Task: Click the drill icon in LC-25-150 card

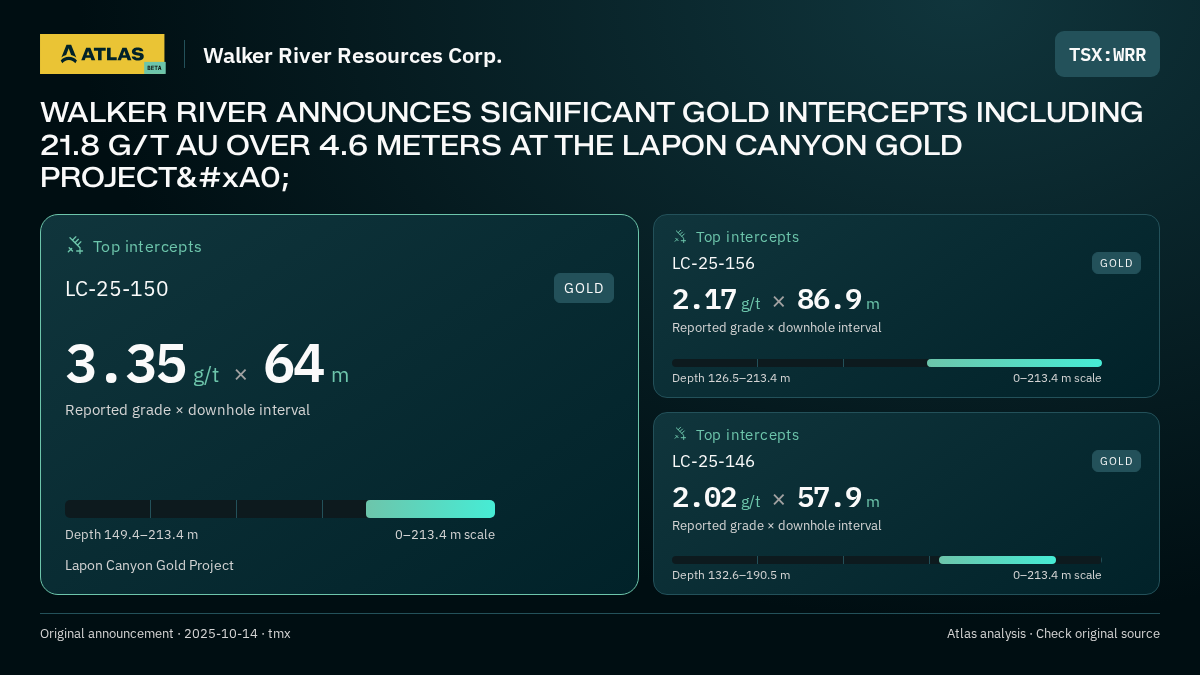Action: click(x=75, y=245)
